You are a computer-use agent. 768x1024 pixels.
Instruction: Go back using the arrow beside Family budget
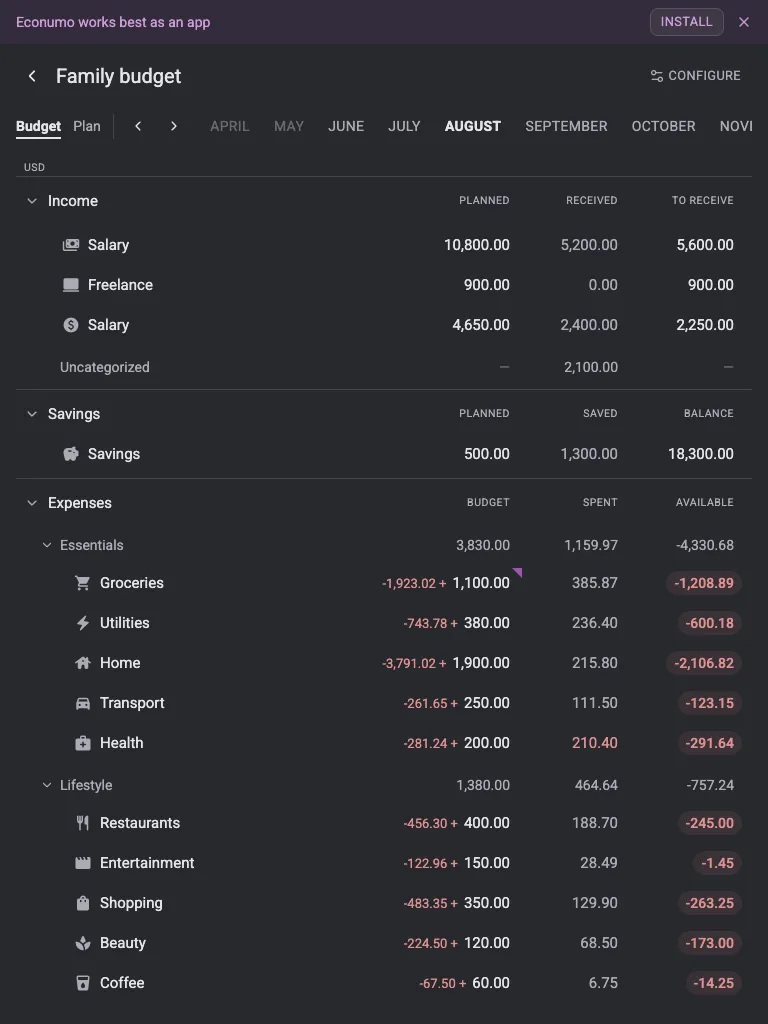click(x=32, y=76)
